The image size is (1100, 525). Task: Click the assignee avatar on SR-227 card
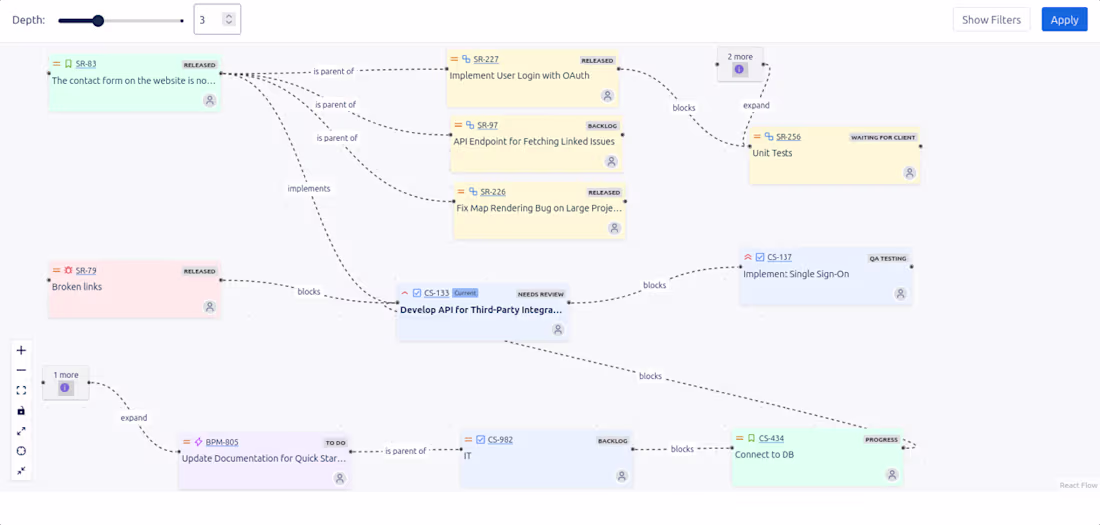coord(608,95)
